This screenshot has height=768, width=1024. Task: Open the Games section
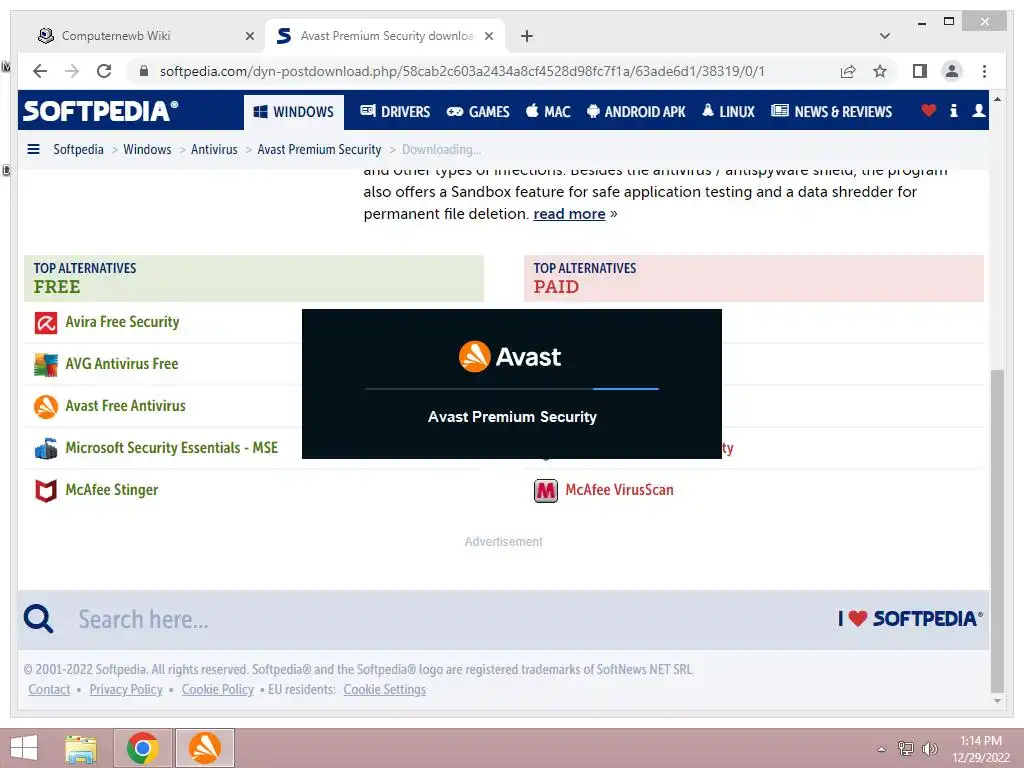click(477, 112)
